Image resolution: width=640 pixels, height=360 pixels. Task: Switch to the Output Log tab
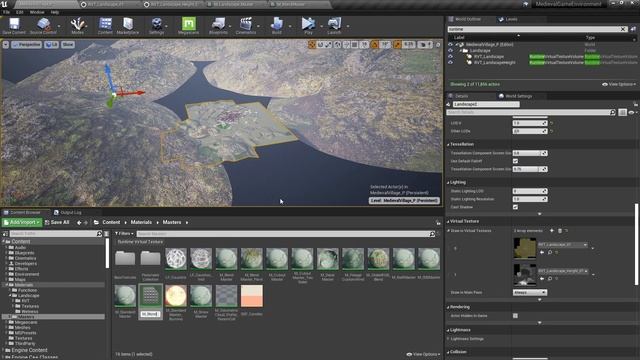point(68,212)
